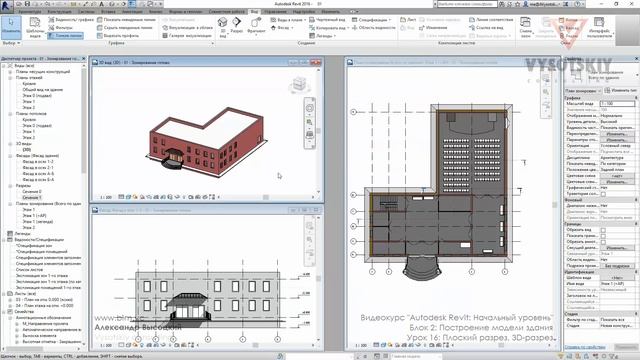Create new Sheet (Лист)
The image size is (640, 360).
pos(408,20)
